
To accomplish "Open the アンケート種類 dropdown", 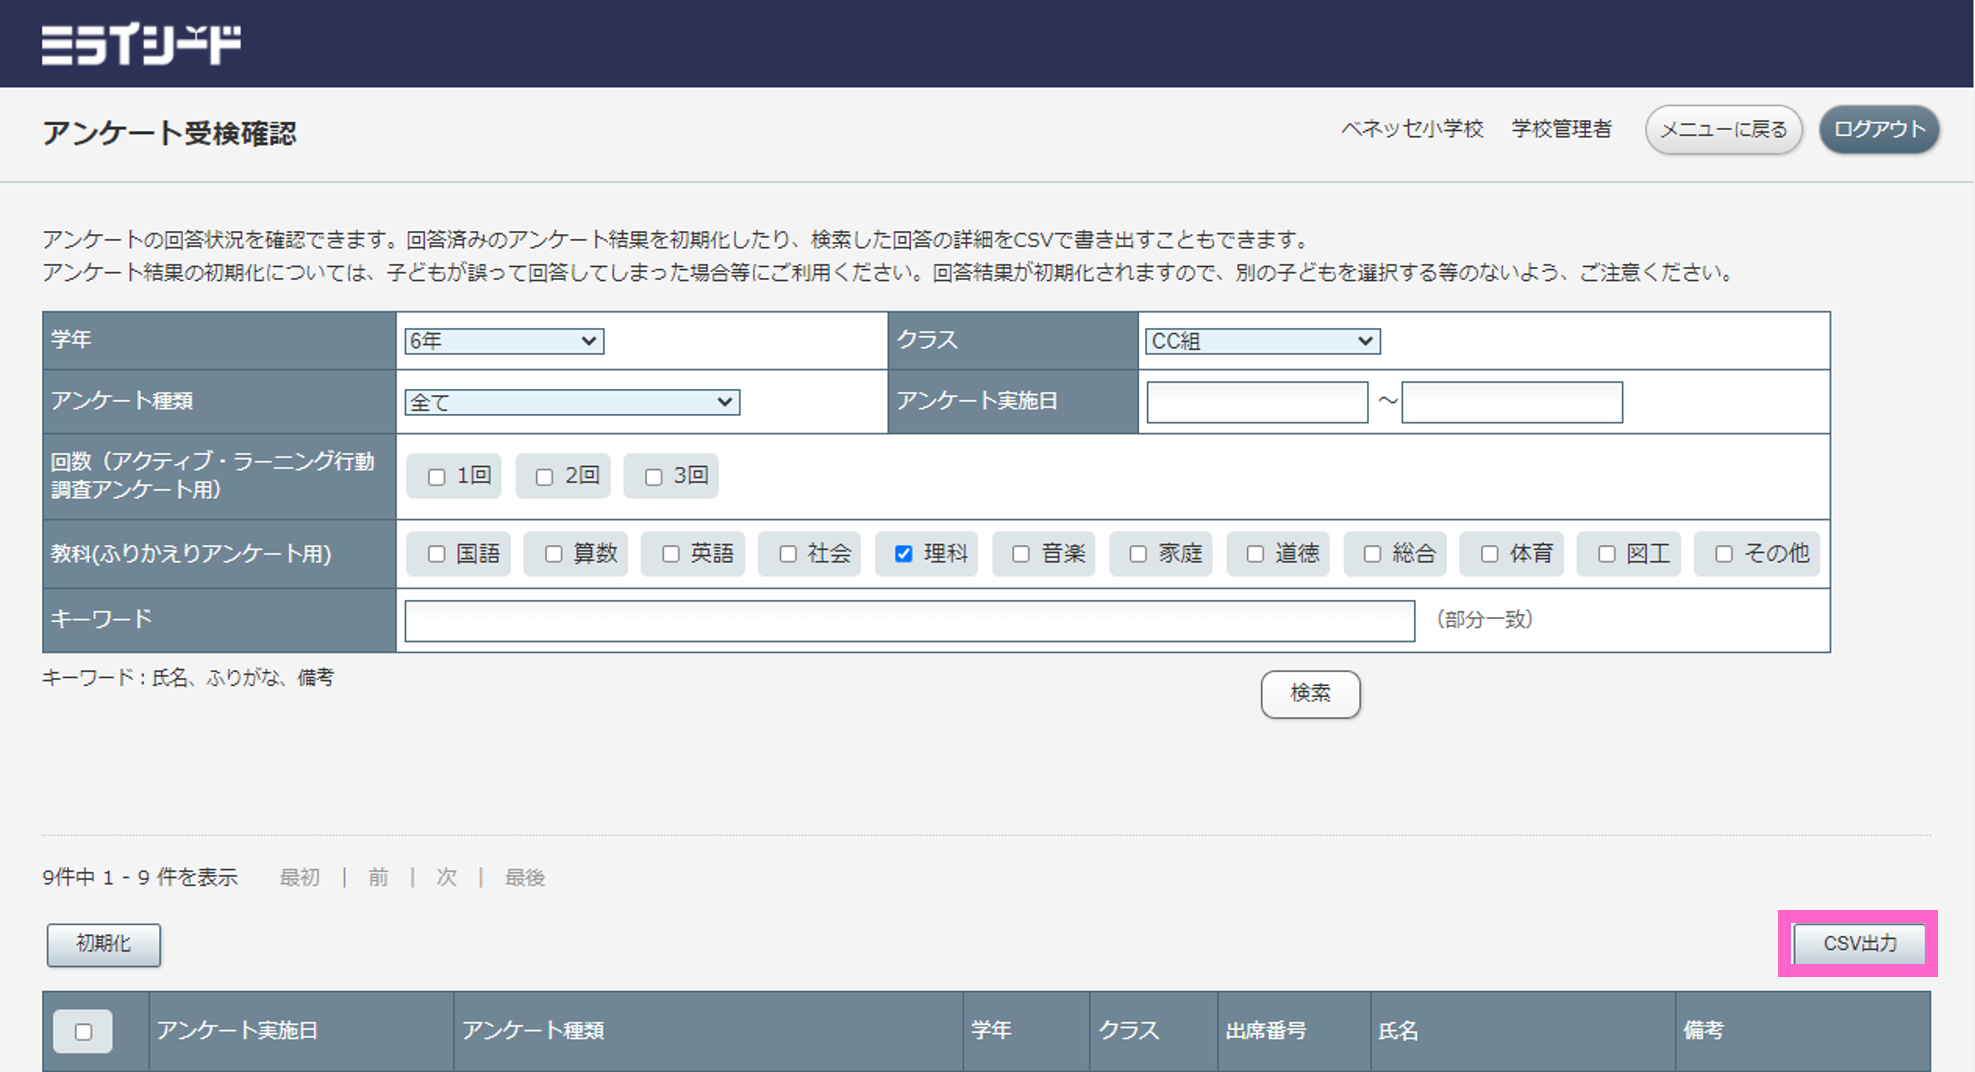I will click(x=571, y=402).
